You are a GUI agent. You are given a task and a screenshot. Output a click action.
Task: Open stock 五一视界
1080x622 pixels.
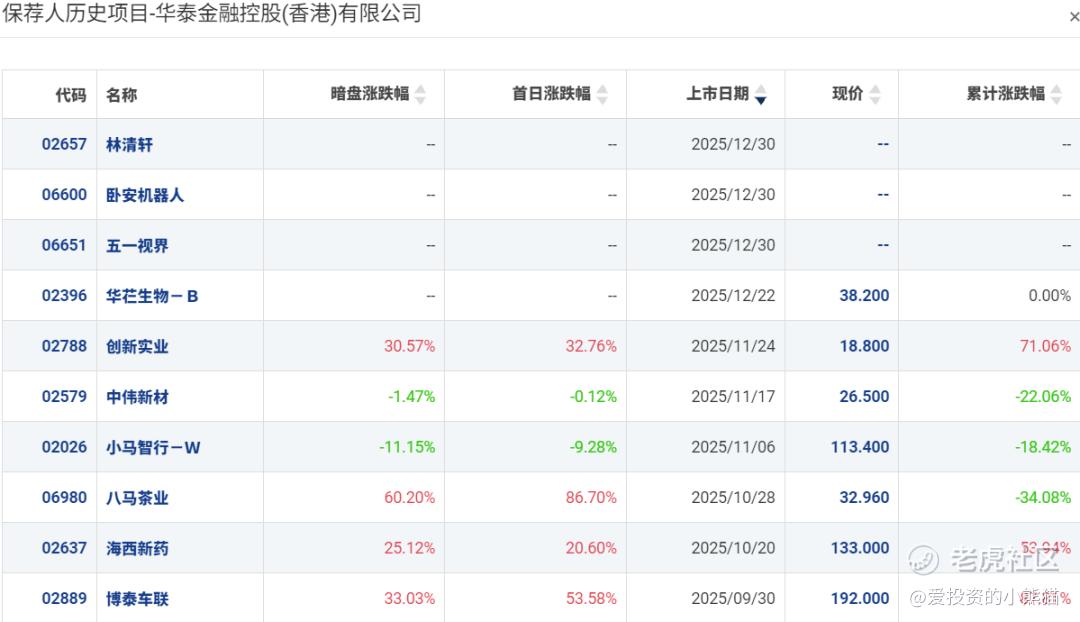tap(137, 246)
